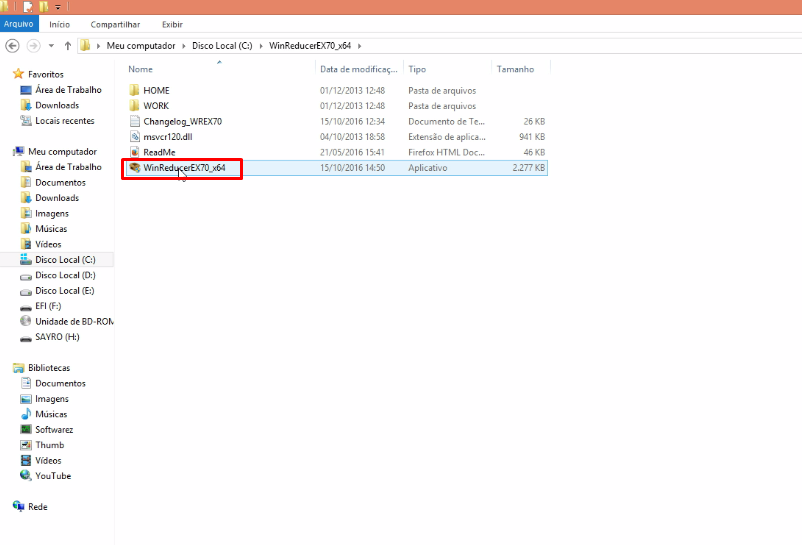This screenshot has height=545, width=802.
Task: Select the HOME folder icon
Action: click(x=135, y=90)
